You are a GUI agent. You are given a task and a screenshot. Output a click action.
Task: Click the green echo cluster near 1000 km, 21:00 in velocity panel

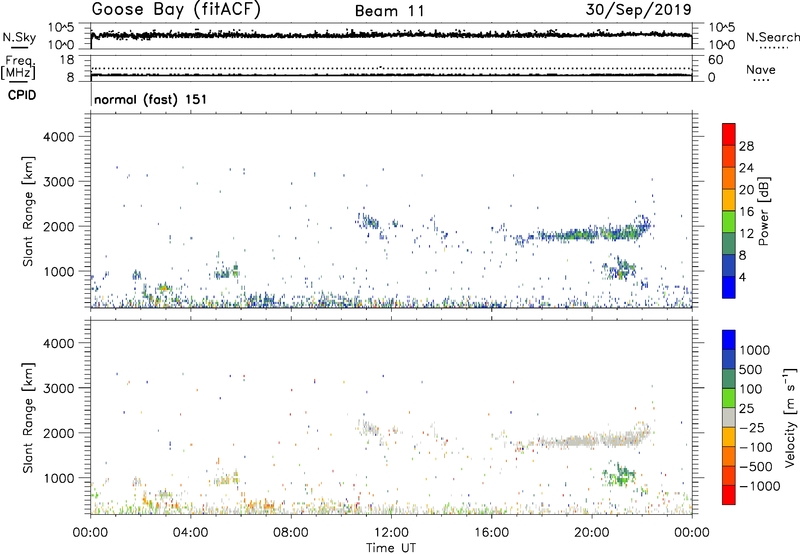coord(618,475)
